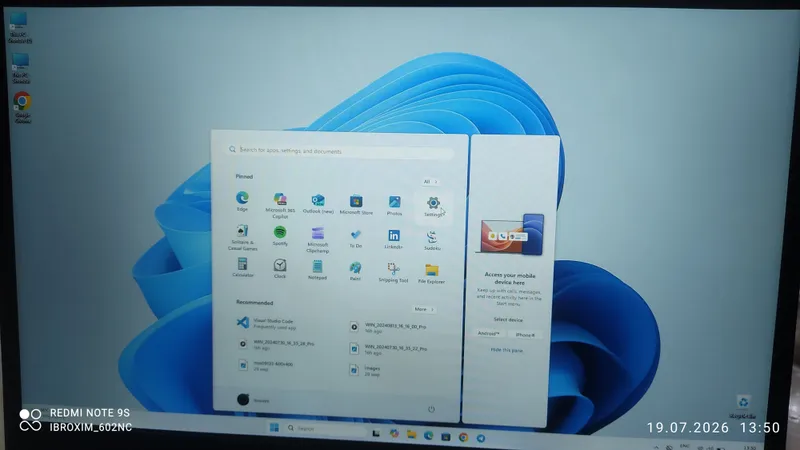This screenshot has height=450, width=800.
Task: Switch input language ENG in tray
Action: pyautogui.click(x=685, y=446)
